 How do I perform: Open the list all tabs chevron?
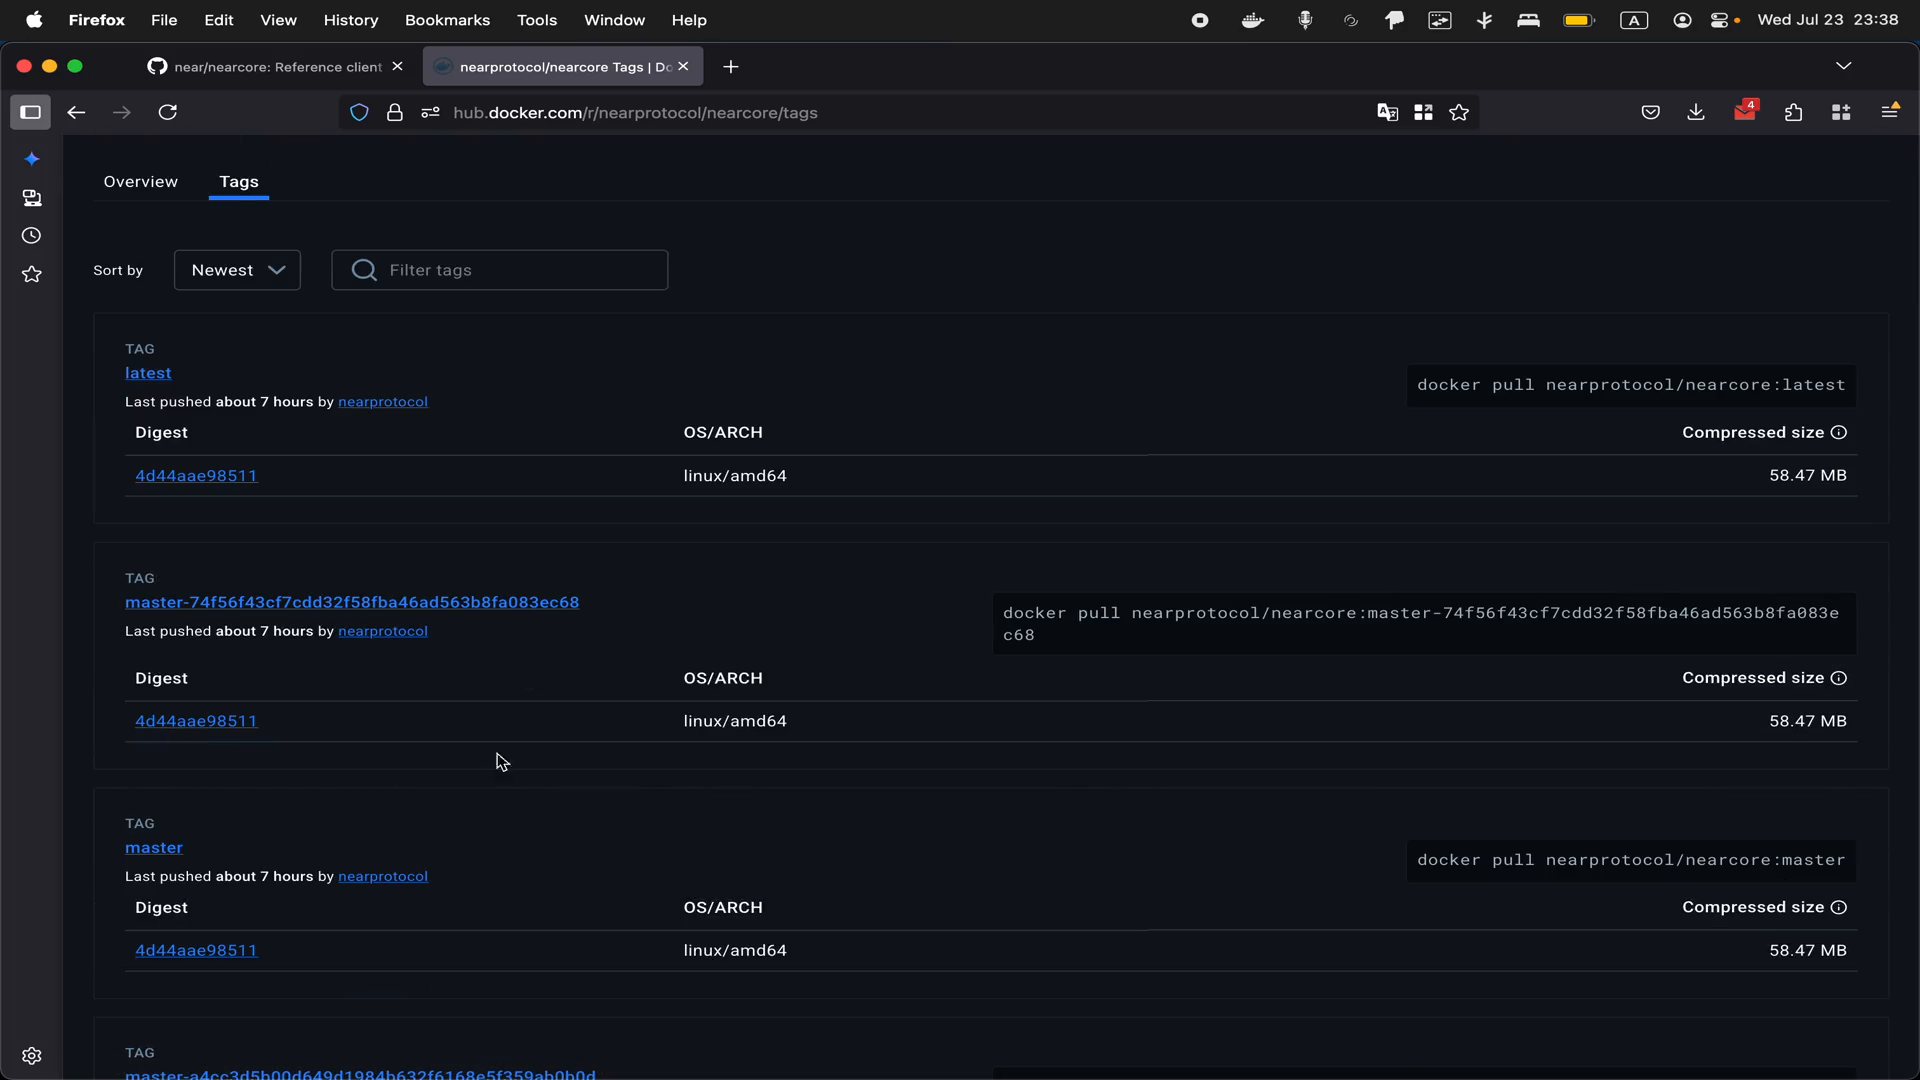pyautogui.click(x=1844, y=66)
